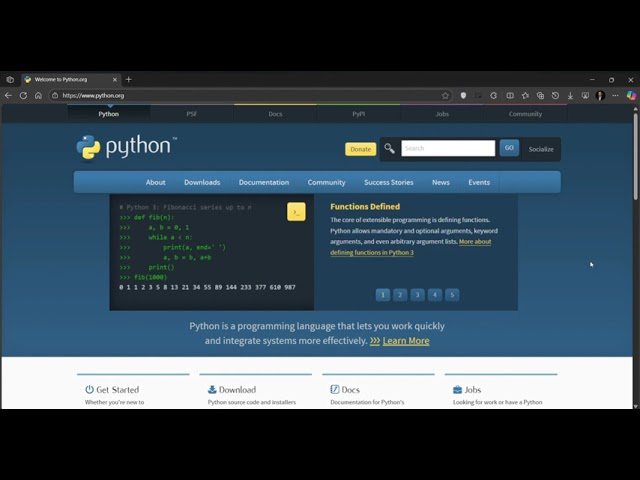Follow the Learn More link
Viewport: 640px width, 480px height.
[x=406, y=341]
